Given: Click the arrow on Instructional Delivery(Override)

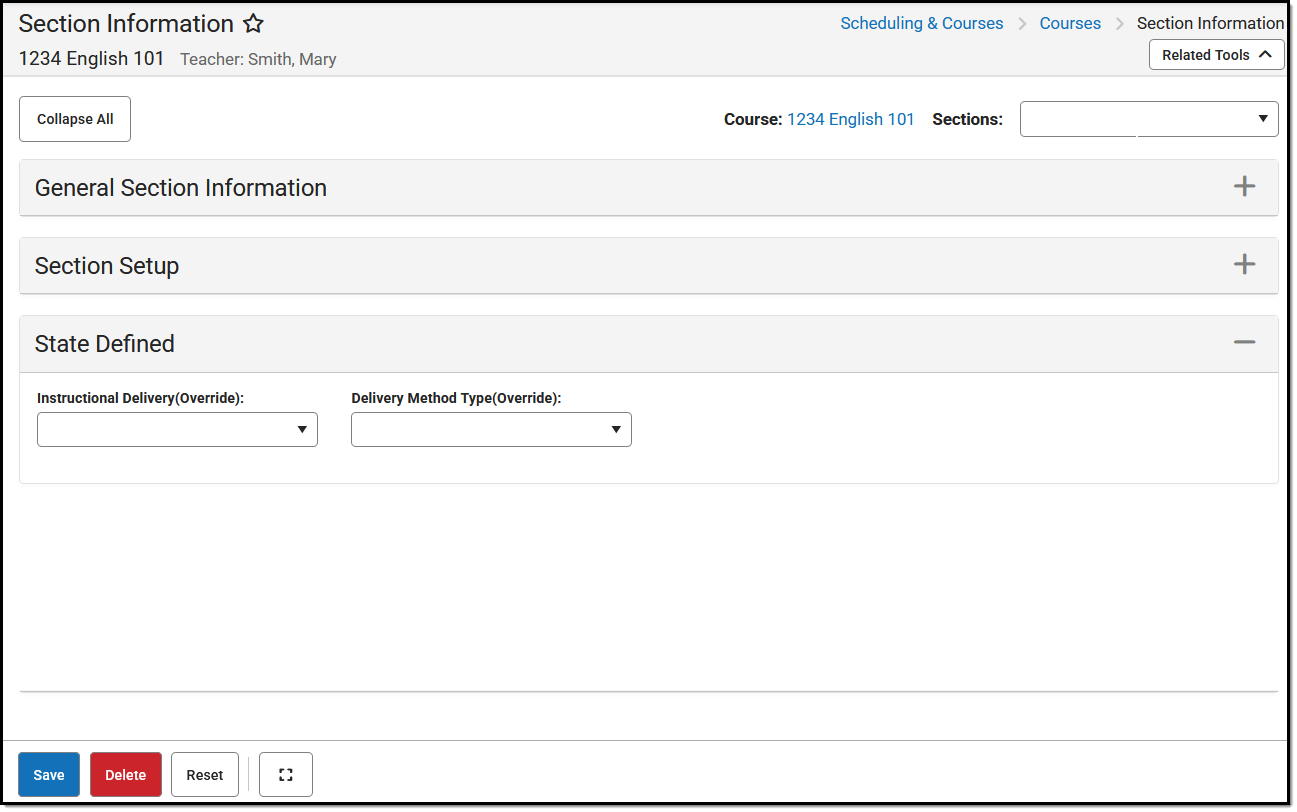Looking at the screenshot, I should [302, 429].
